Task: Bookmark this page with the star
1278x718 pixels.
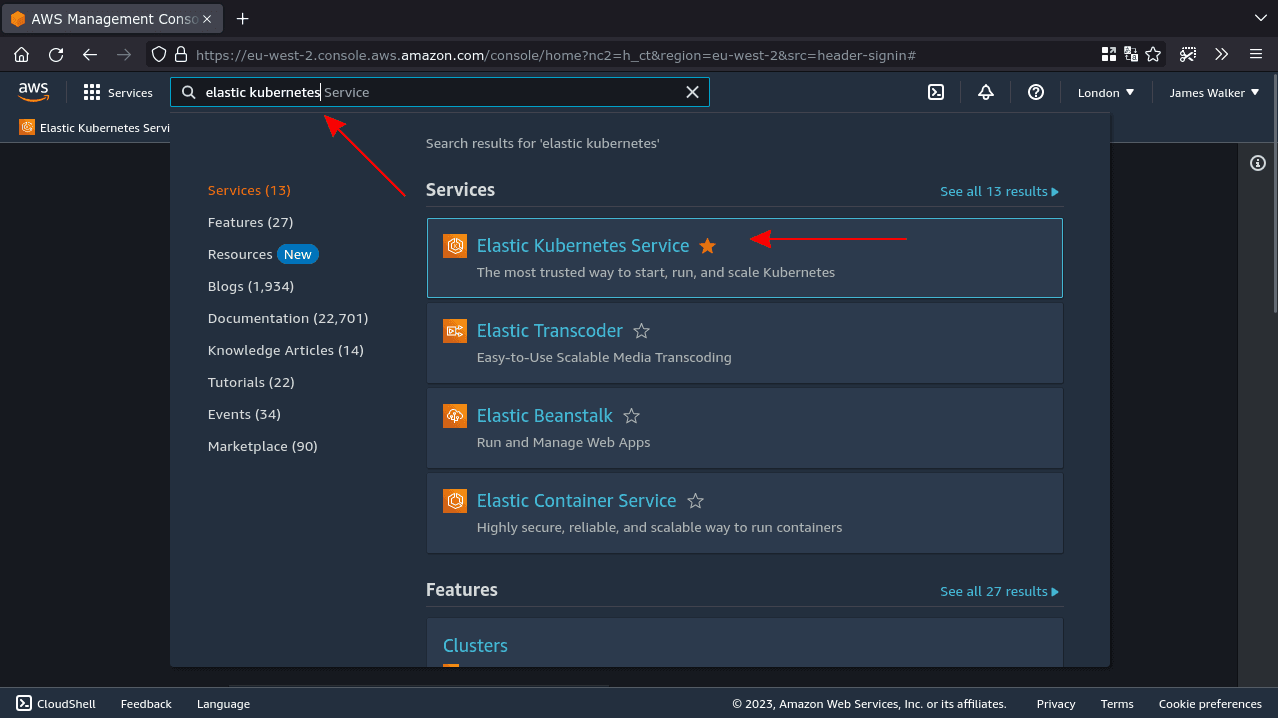Action: click(1153, 54)
